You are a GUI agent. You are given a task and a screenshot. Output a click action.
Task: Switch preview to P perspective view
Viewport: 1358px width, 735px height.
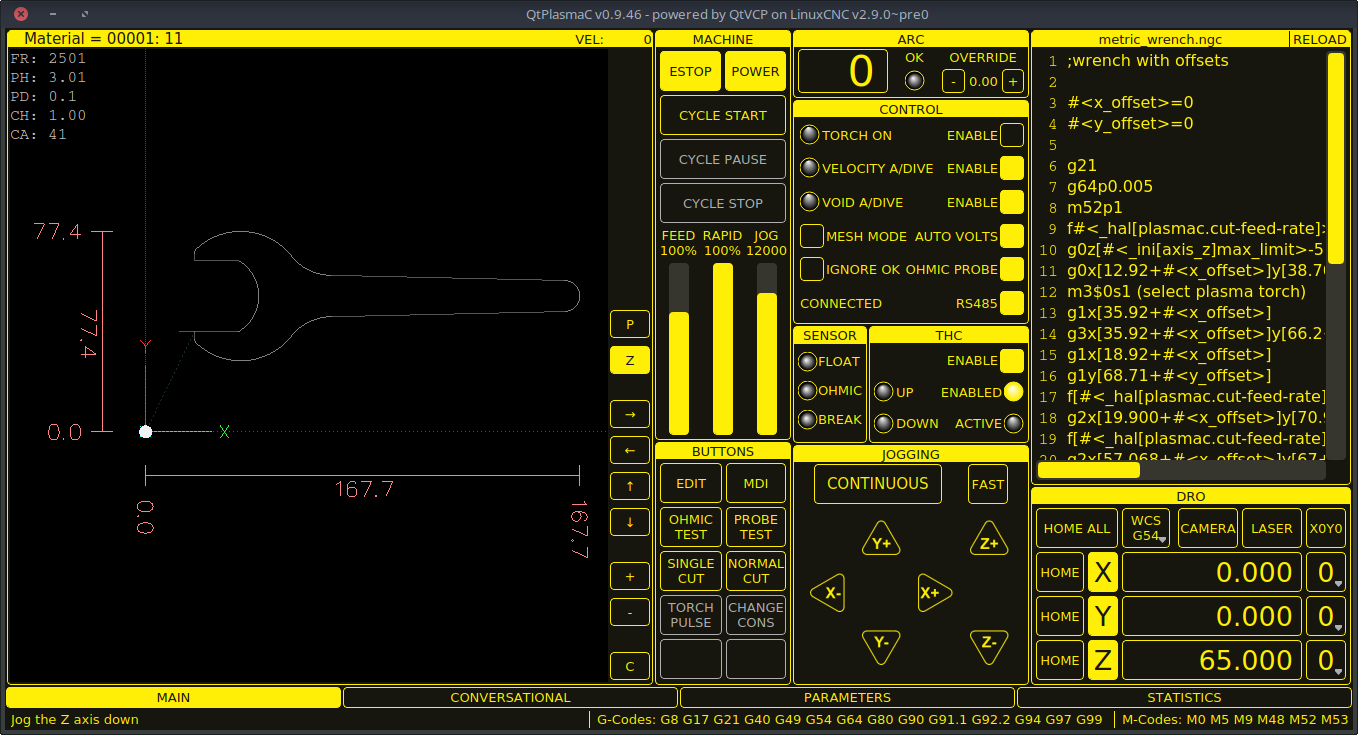coord(630,325)
